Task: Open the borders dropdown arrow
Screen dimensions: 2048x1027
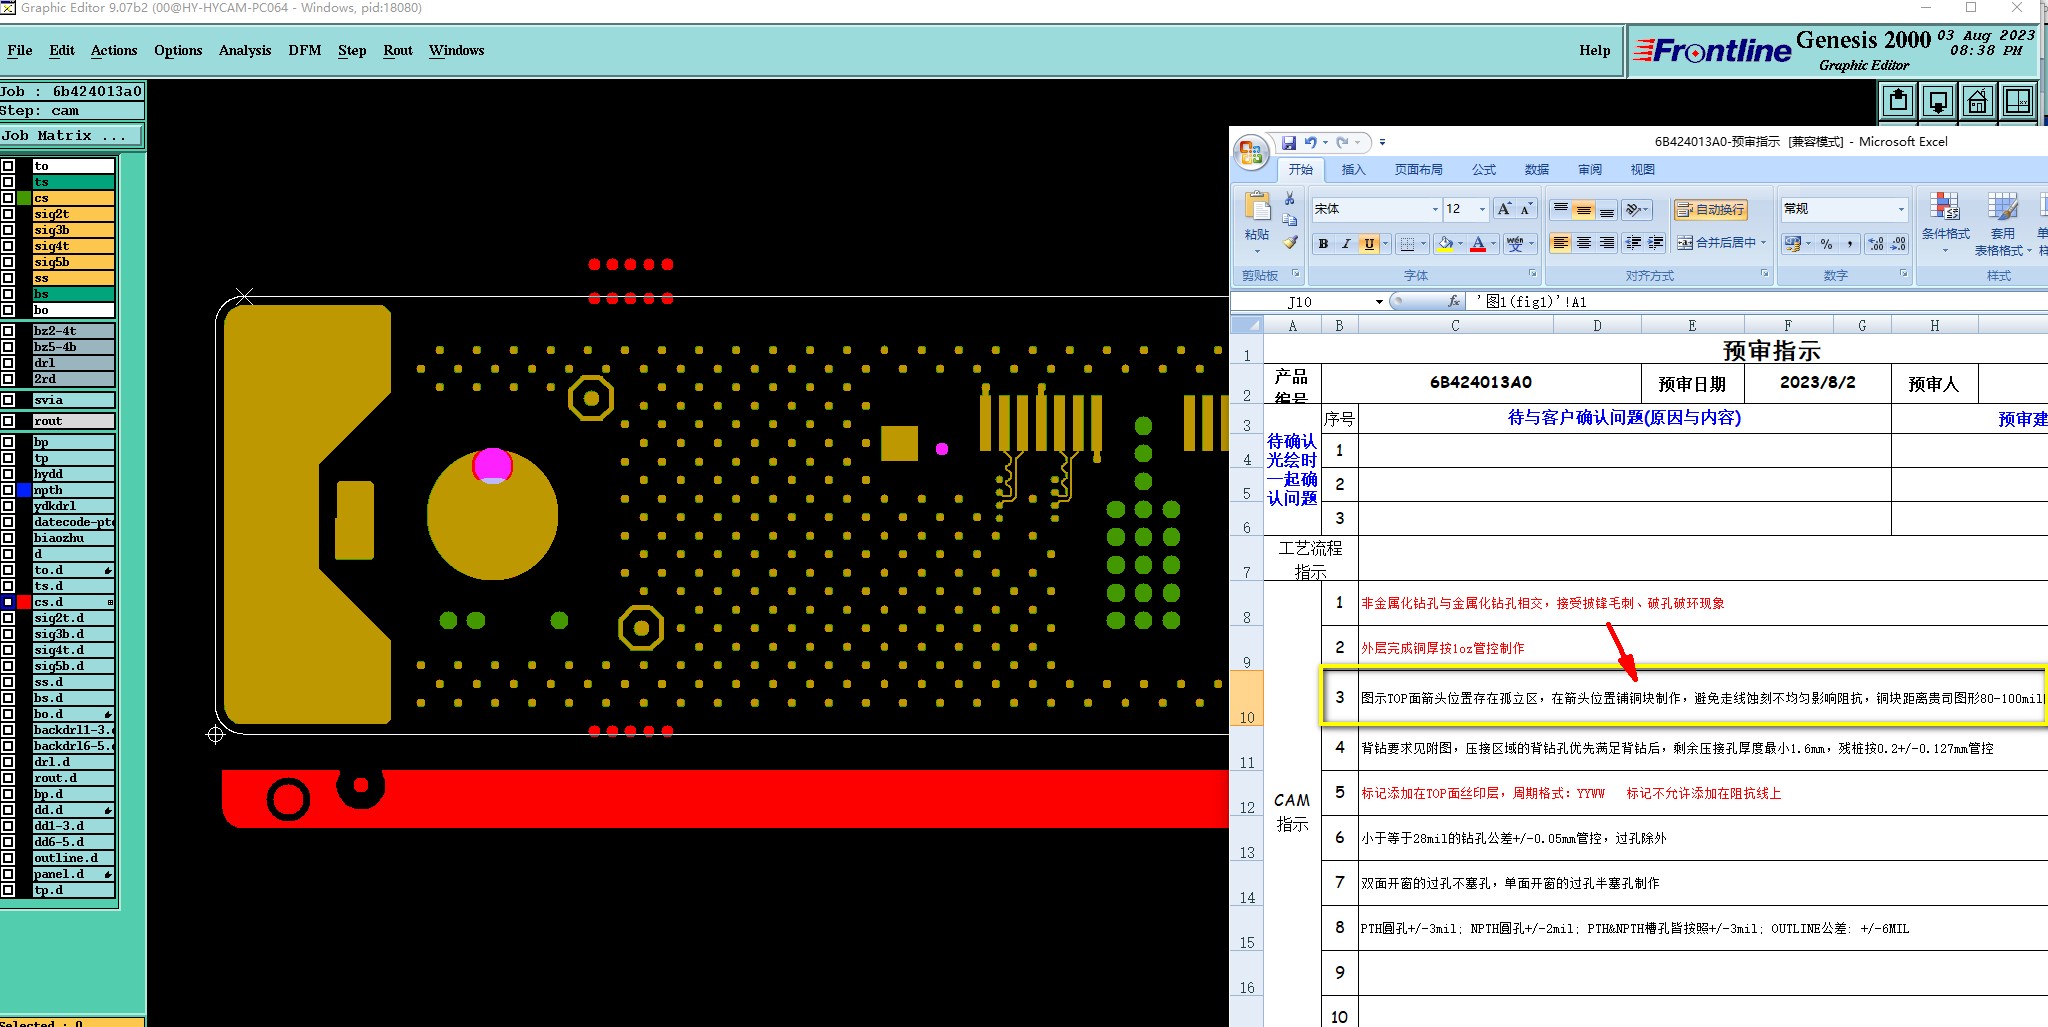Action: (1423, 243)
